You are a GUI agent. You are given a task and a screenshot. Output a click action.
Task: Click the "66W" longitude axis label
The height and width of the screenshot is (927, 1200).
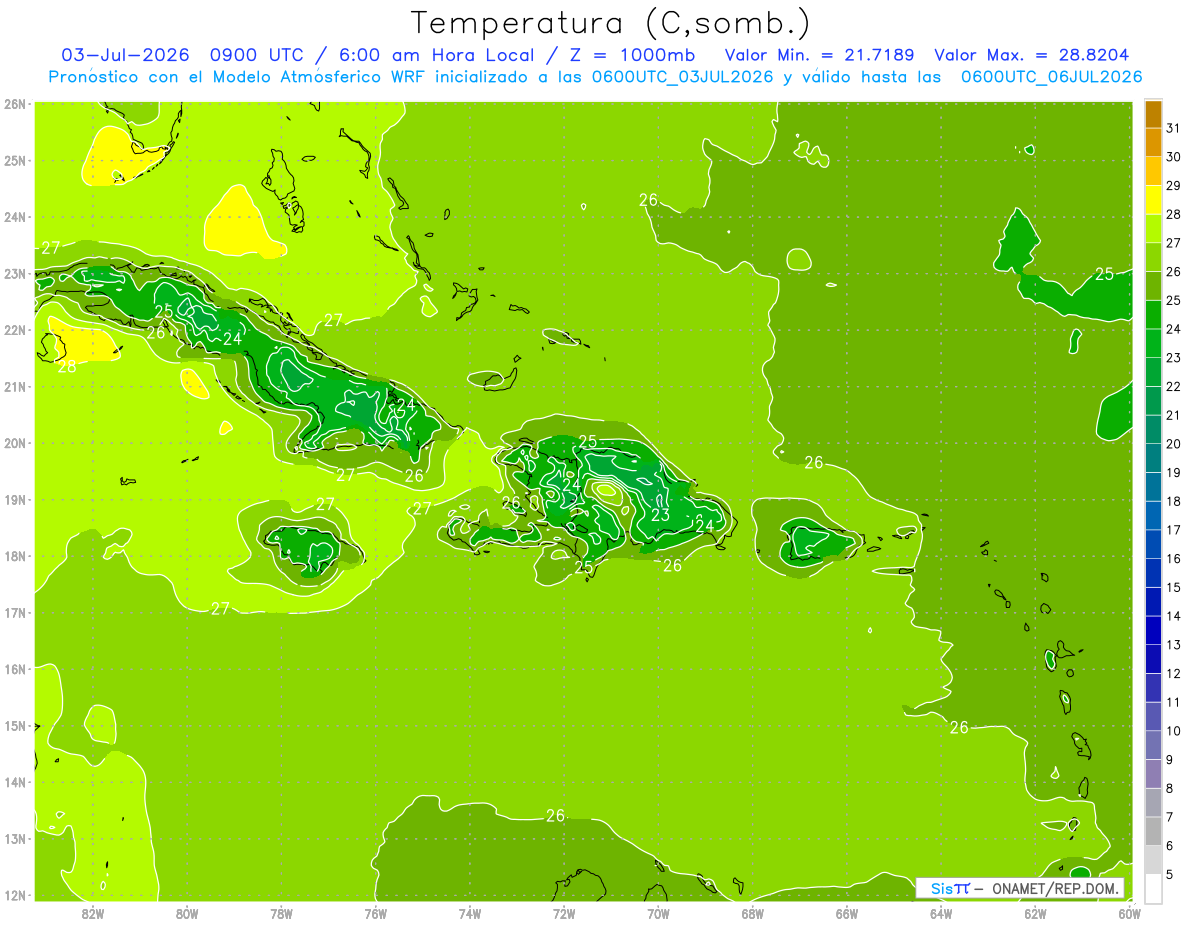tap(846, 913)
